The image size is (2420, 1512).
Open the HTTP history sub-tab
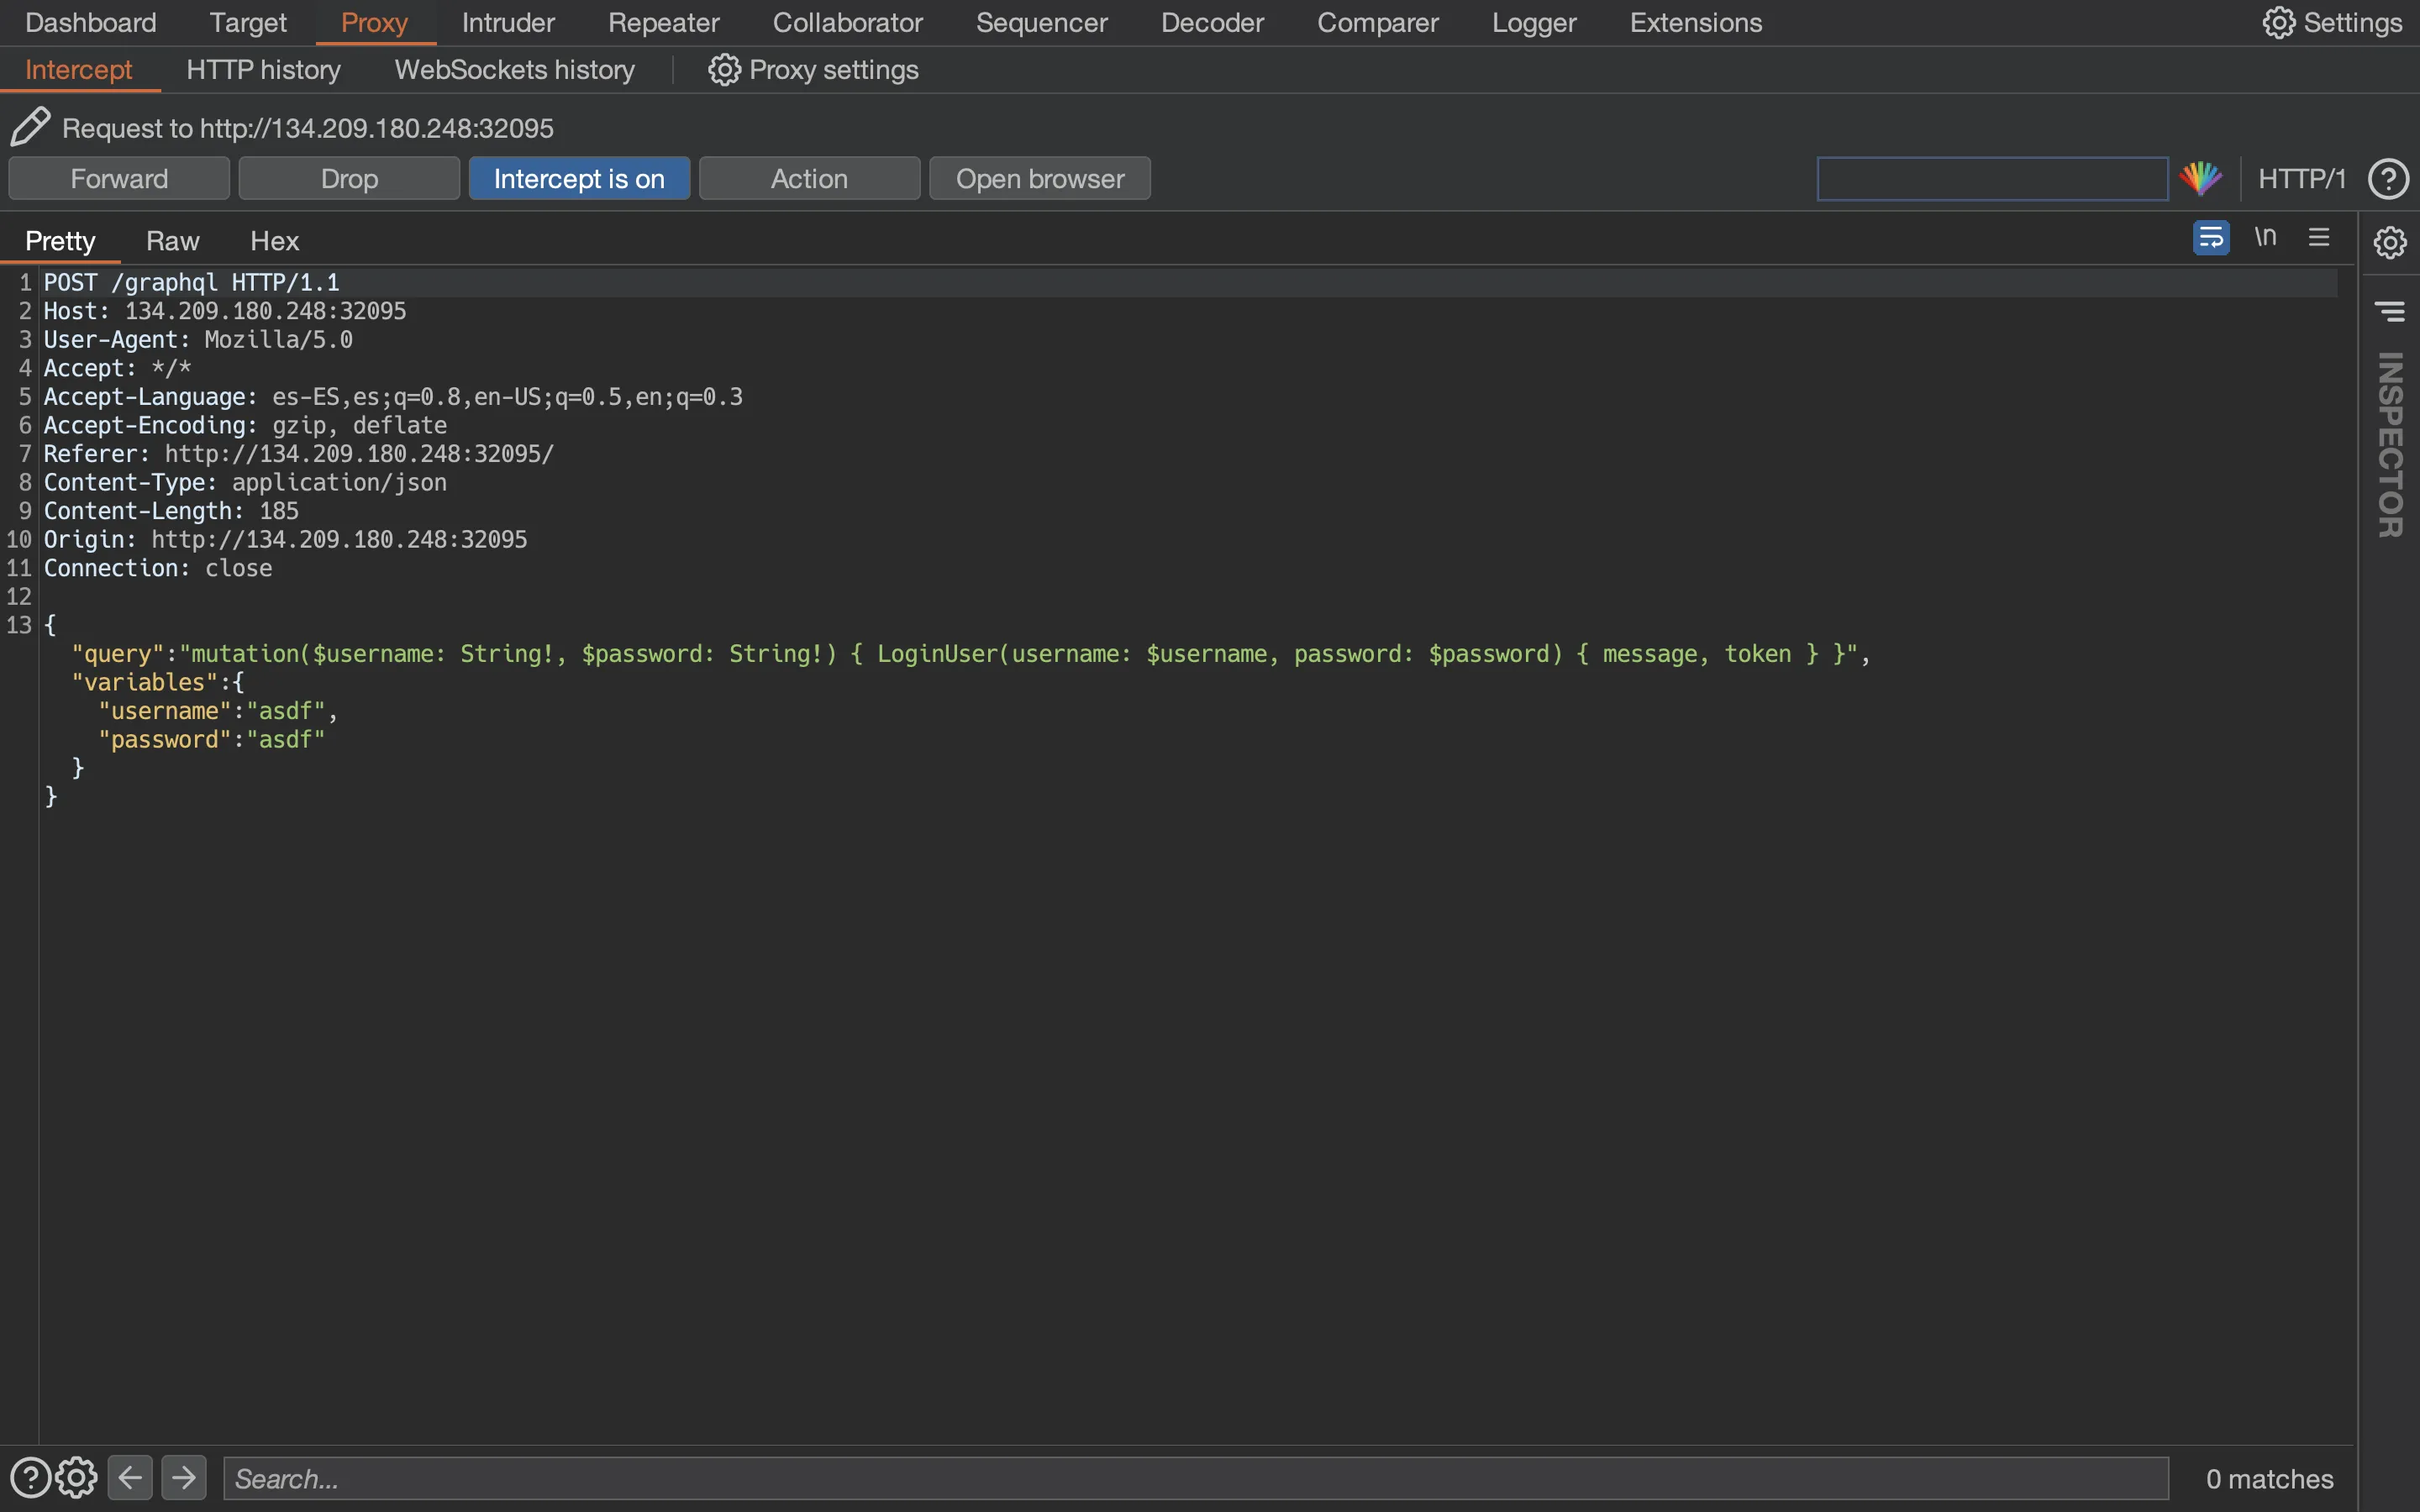[264, 70]
